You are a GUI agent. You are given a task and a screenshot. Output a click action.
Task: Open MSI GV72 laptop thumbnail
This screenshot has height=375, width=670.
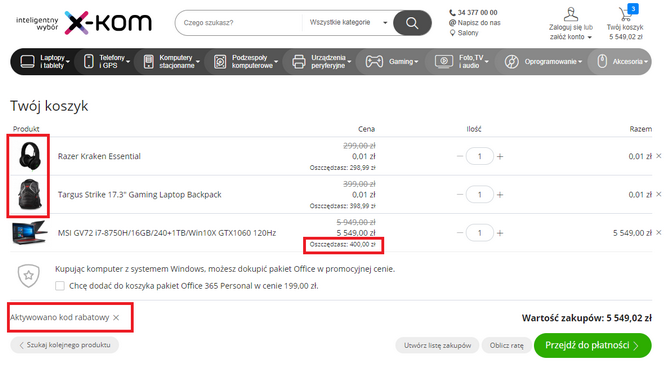click(x=29, y=233)
